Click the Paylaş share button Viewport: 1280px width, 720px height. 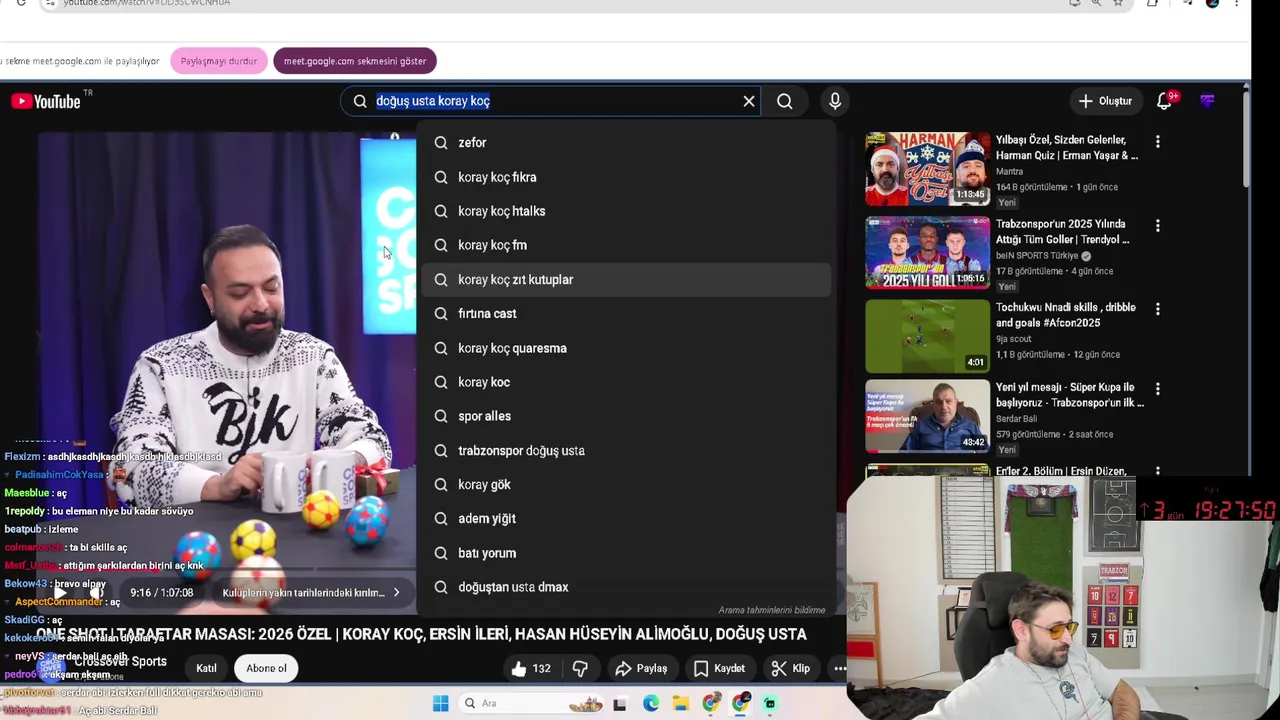pos(641,669)
